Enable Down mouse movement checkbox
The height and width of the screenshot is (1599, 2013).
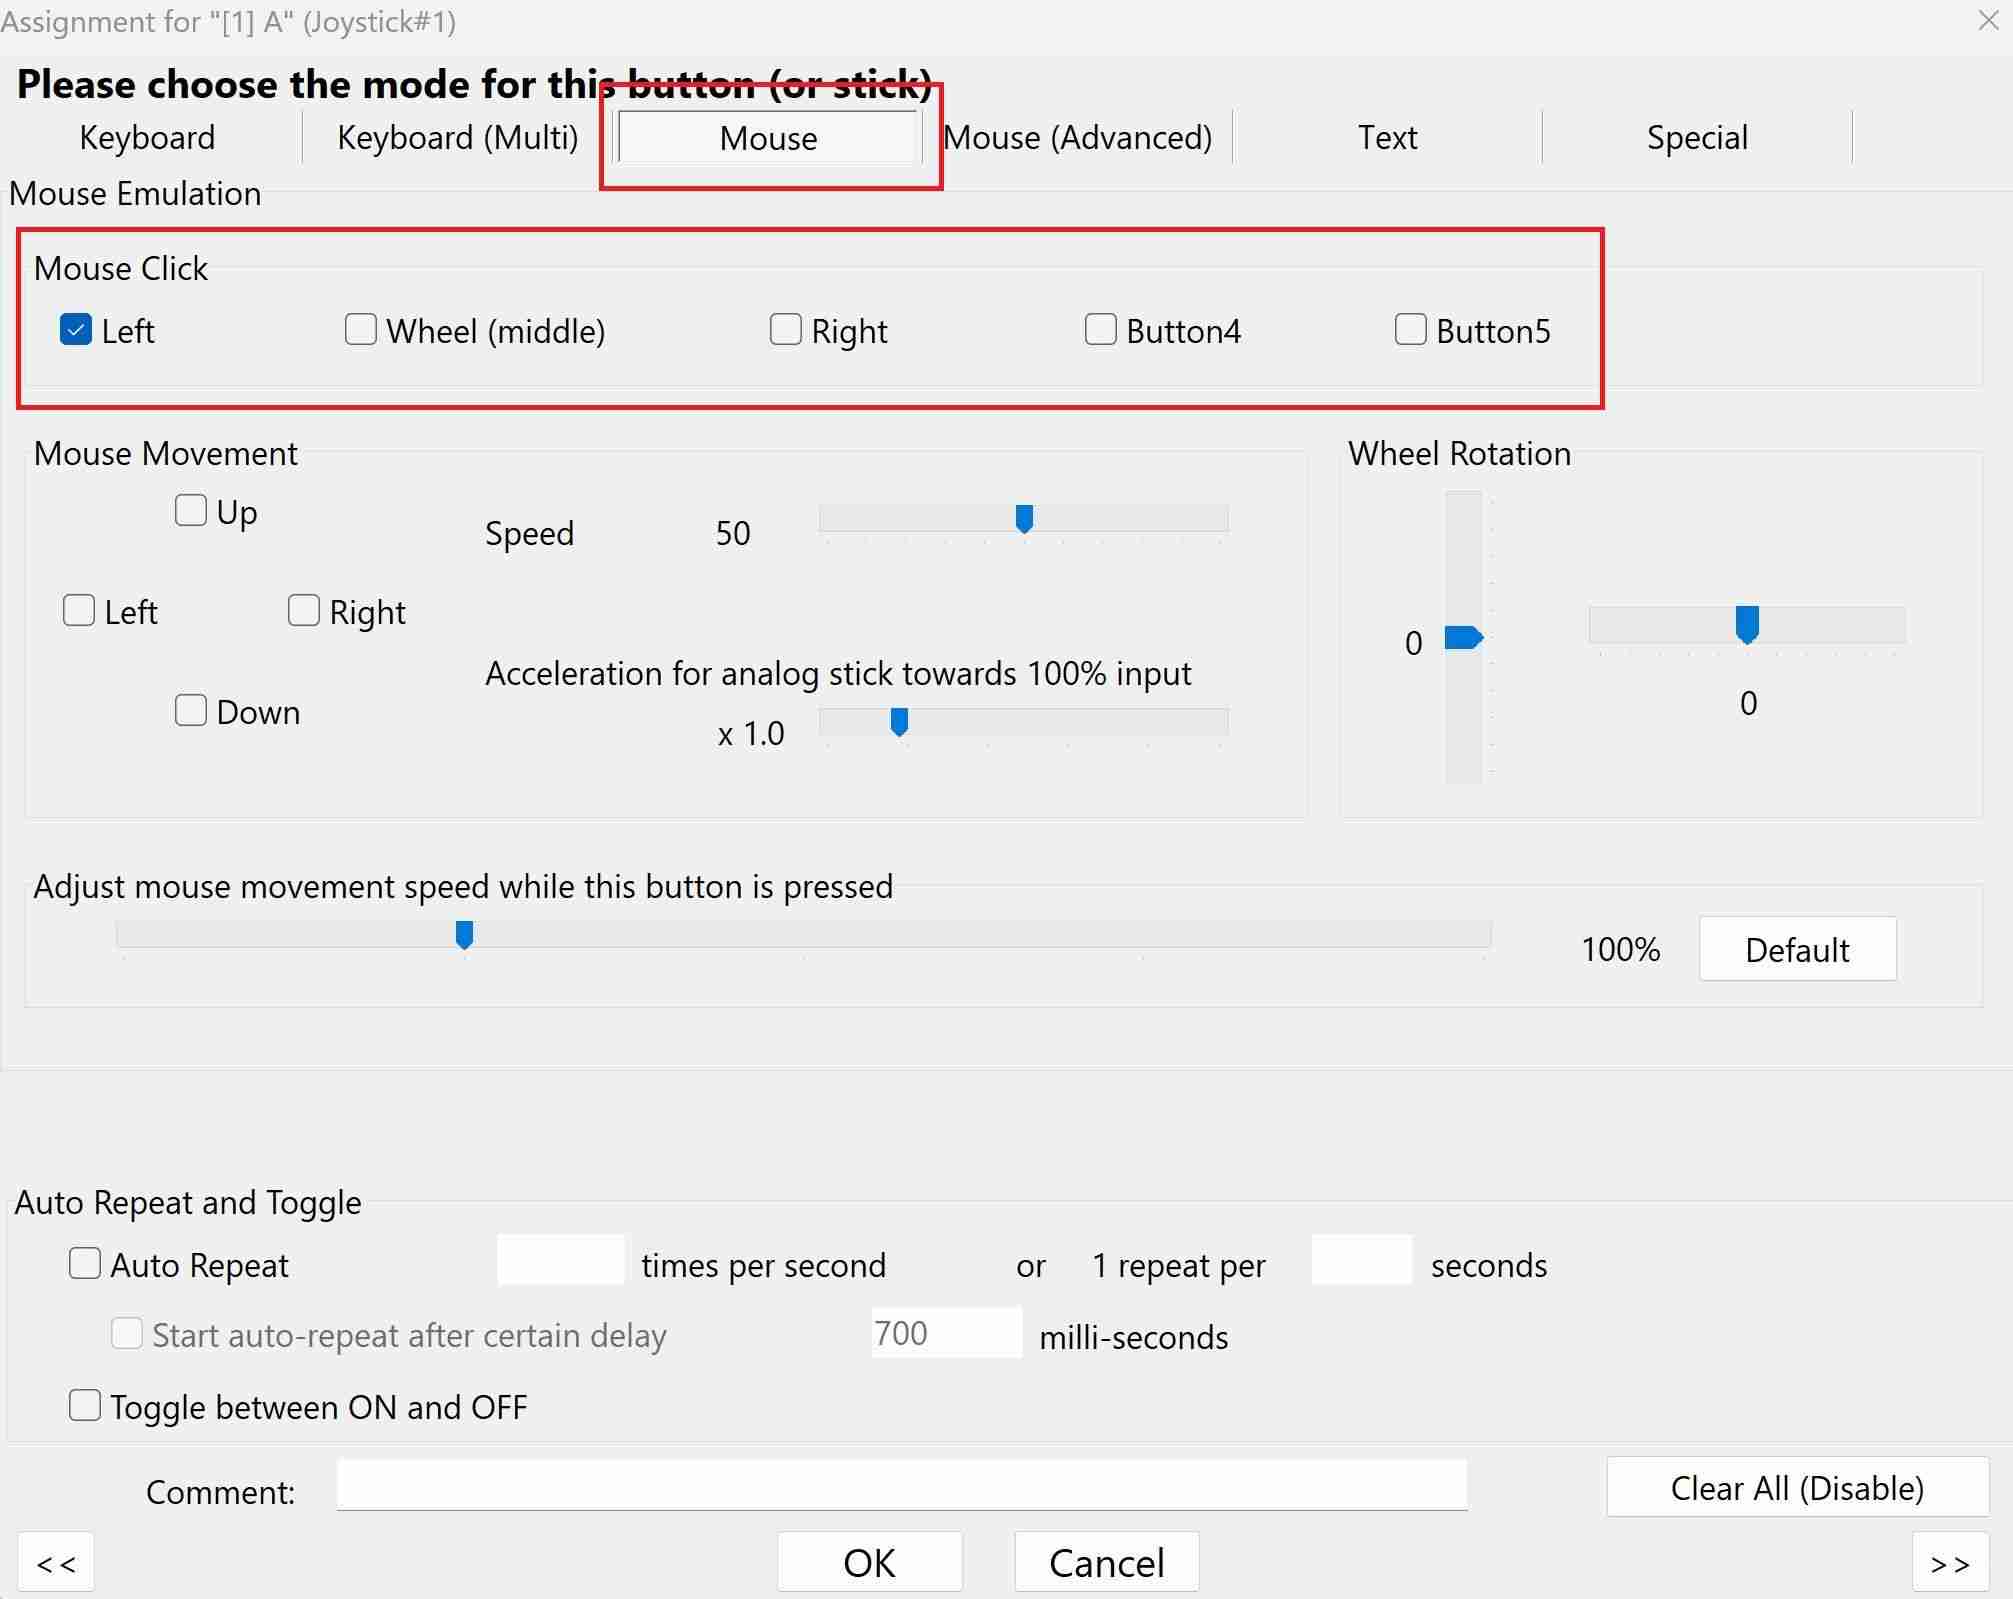(190, 710)
